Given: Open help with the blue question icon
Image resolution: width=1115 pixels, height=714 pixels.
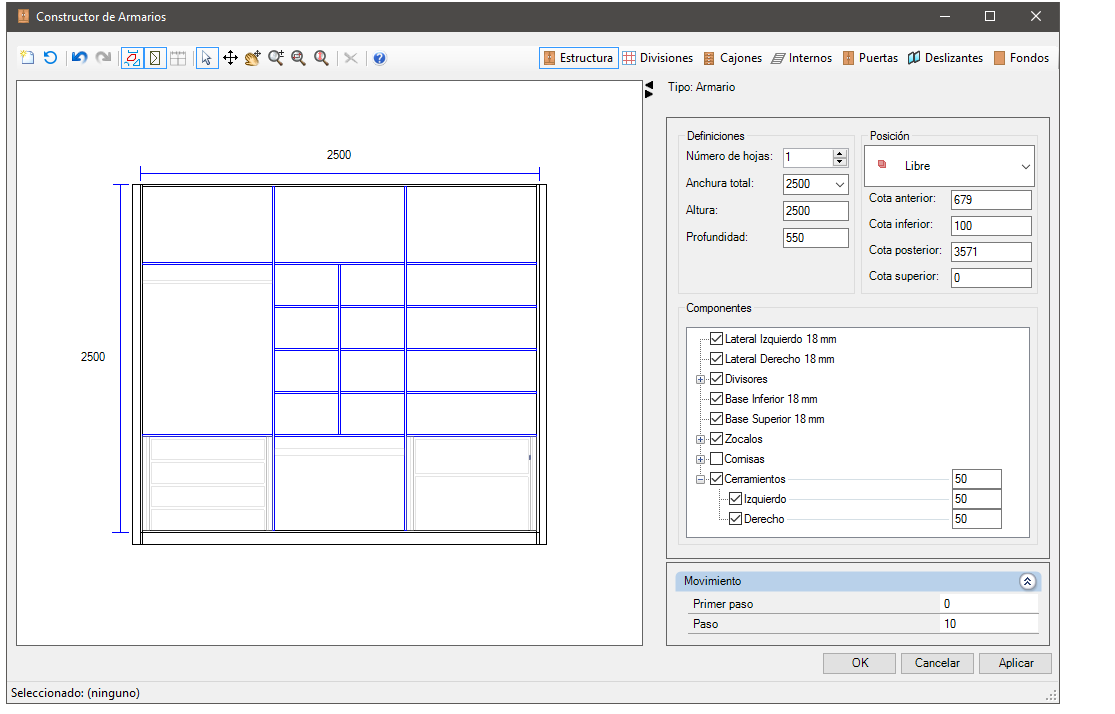Looking at the screenshot, I should tap(380, 58).
